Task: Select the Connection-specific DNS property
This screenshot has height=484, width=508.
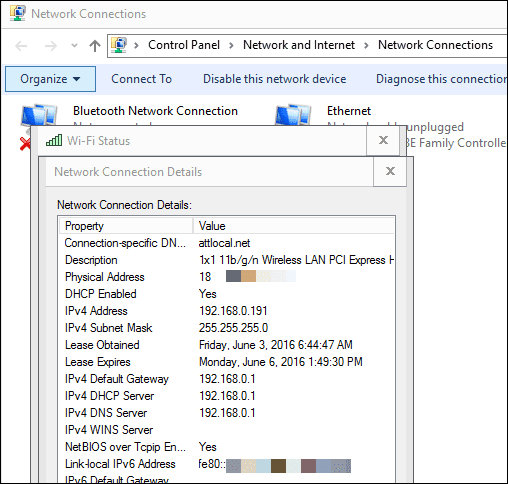Action: (x=125, y=243)
